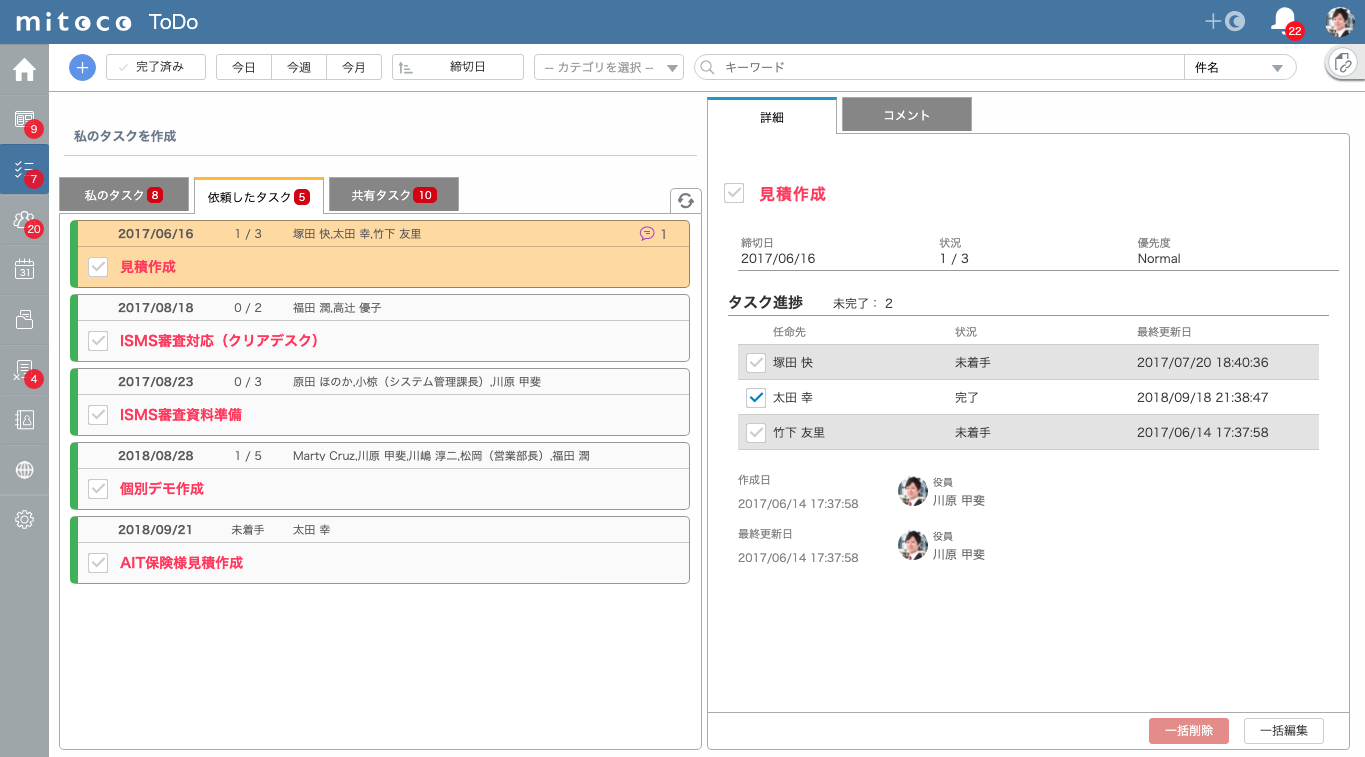Viewport: 1365px width, 757px height.
Task: Click the 2018/09/18 21:38:47 update timestamp
Action: coord(1202,398)
